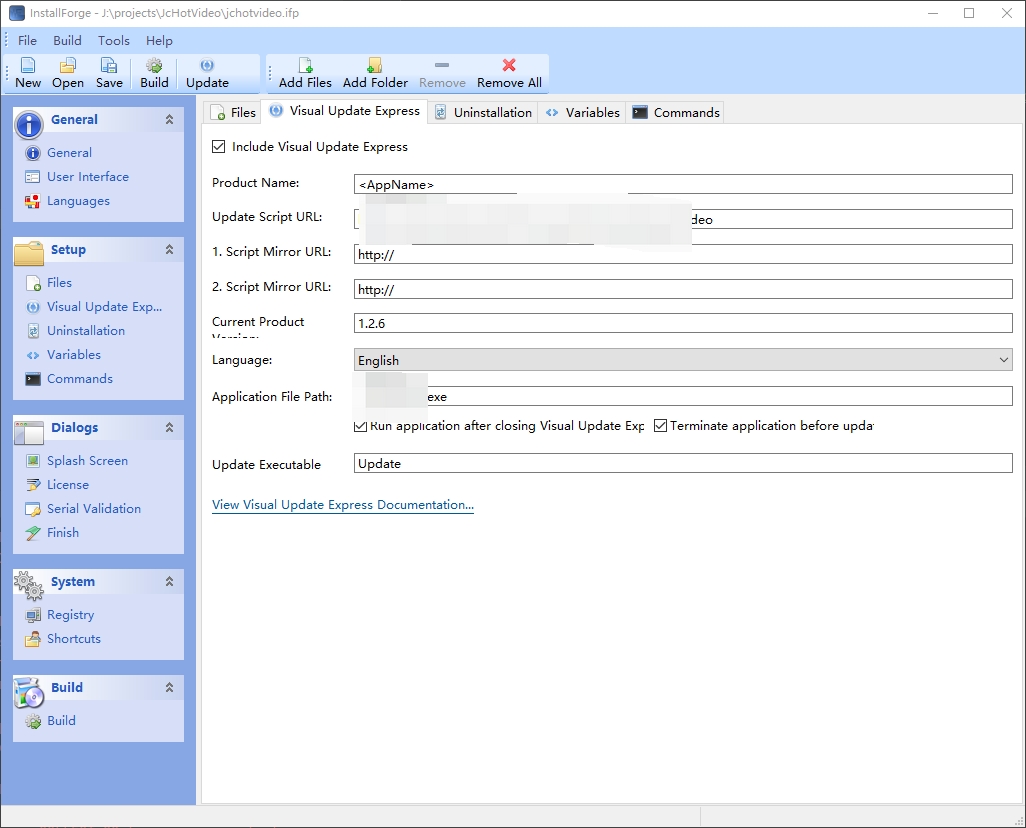The width and height of the screenshot is (1026, 828).
Task: Collapse the Setup sidebar section
Action: tap(169, 250)
